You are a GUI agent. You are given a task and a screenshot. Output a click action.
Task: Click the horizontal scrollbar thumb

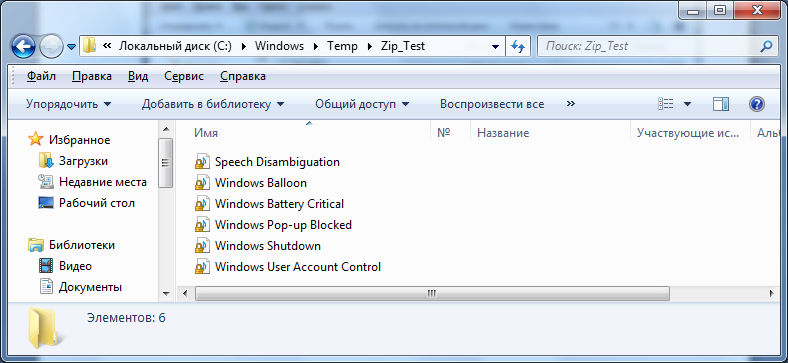tap(432, 293)
